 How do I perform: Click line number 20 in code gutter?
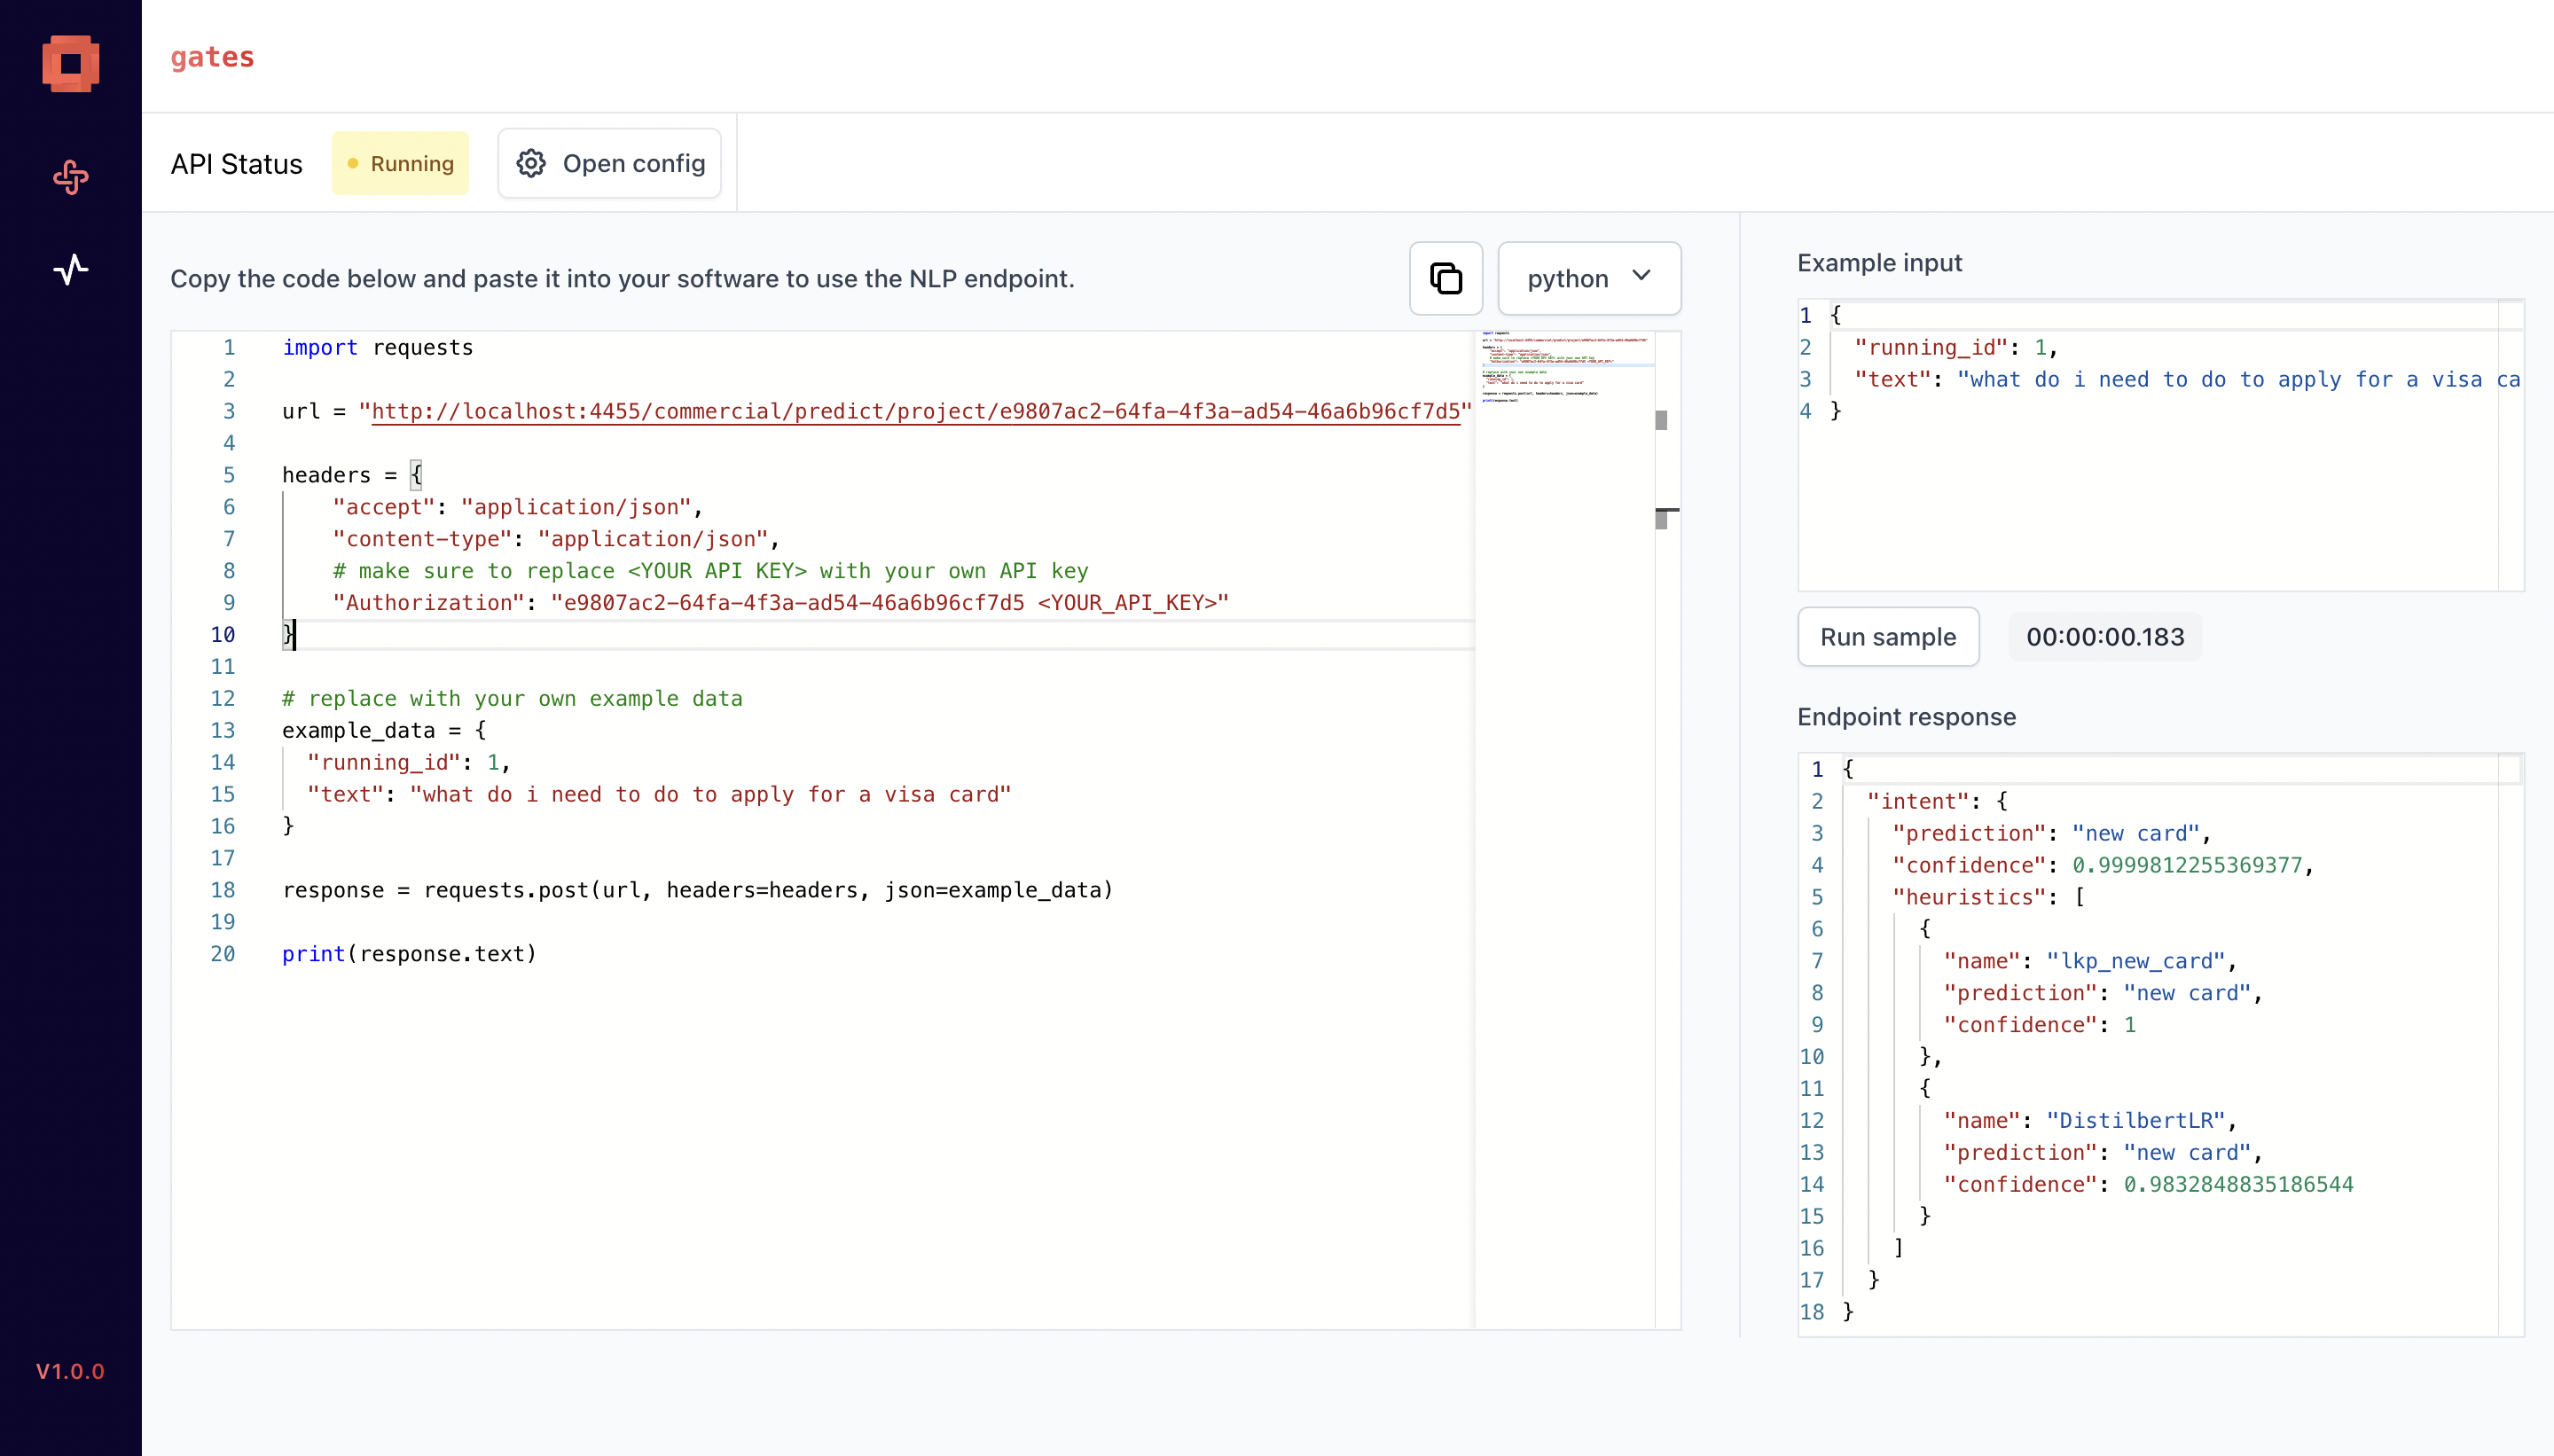(223, 954)
